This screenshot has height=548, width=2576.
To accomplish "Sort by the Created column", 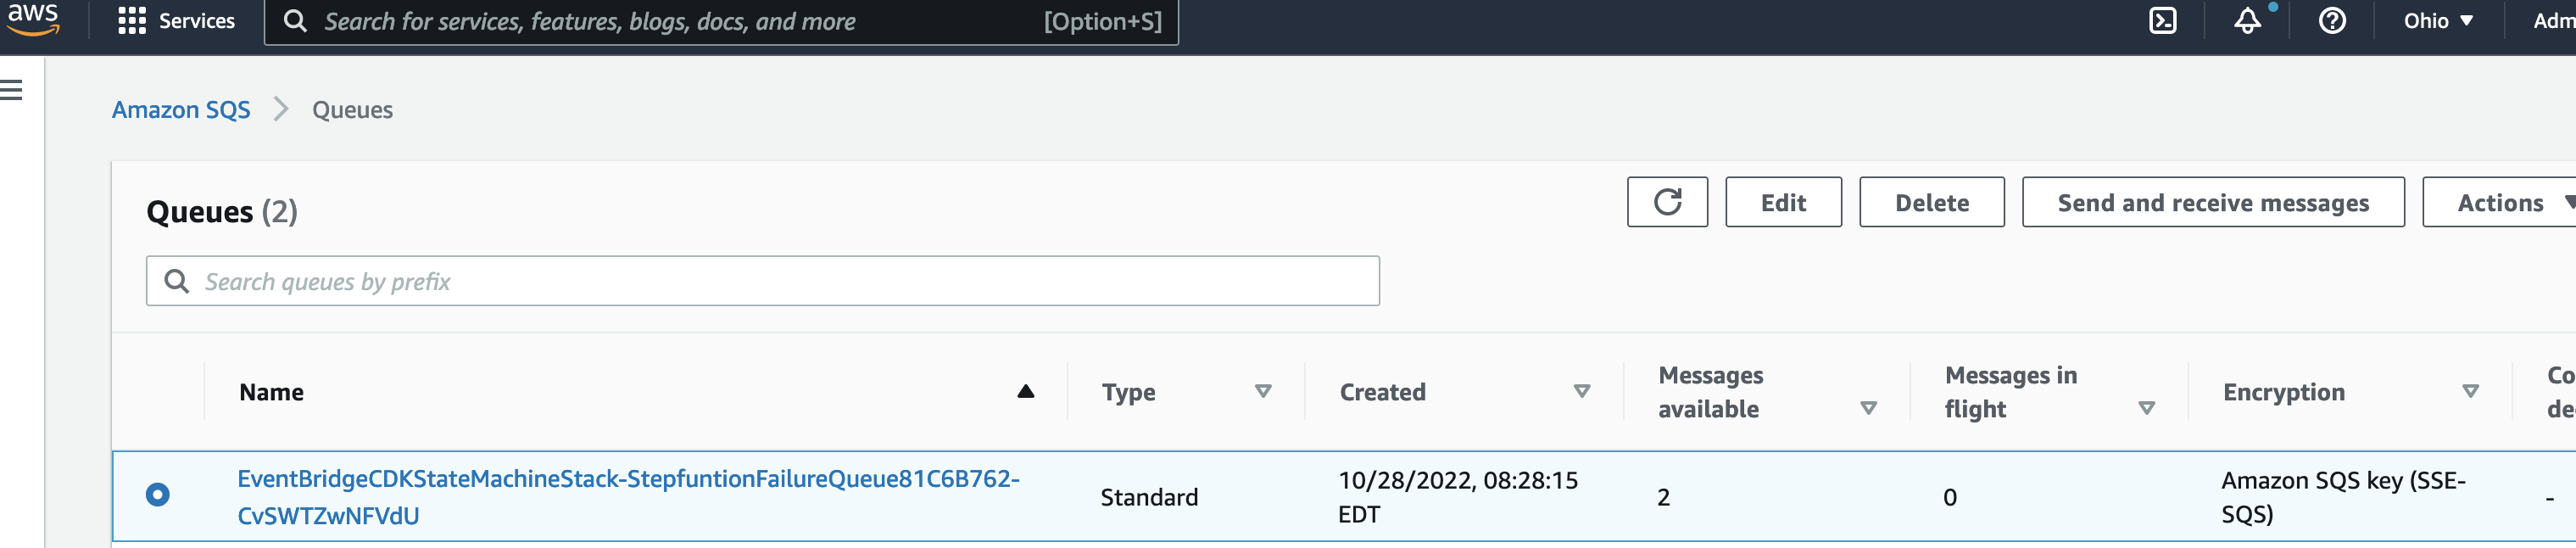I will (1581, 391).
